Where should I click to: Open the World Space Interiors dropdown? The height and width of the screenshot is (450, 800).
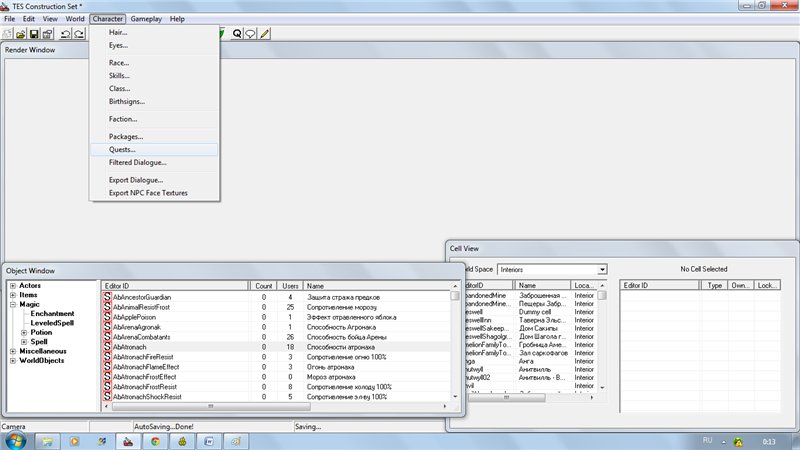(x=602, y=269)
